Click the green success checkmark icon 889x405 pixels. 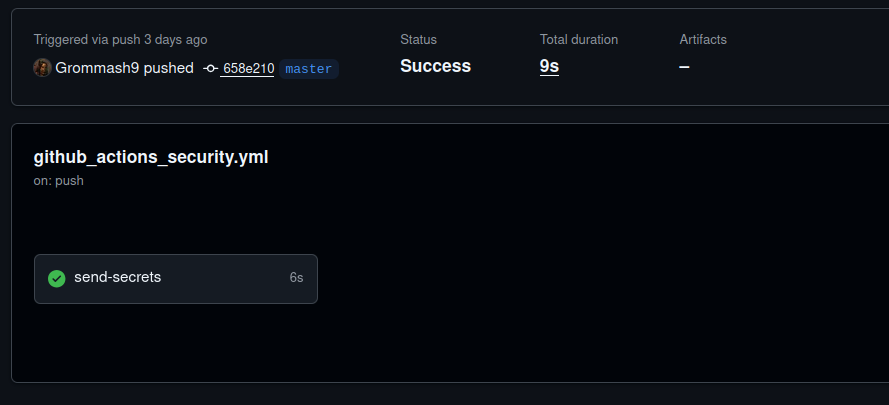(57, 279)
